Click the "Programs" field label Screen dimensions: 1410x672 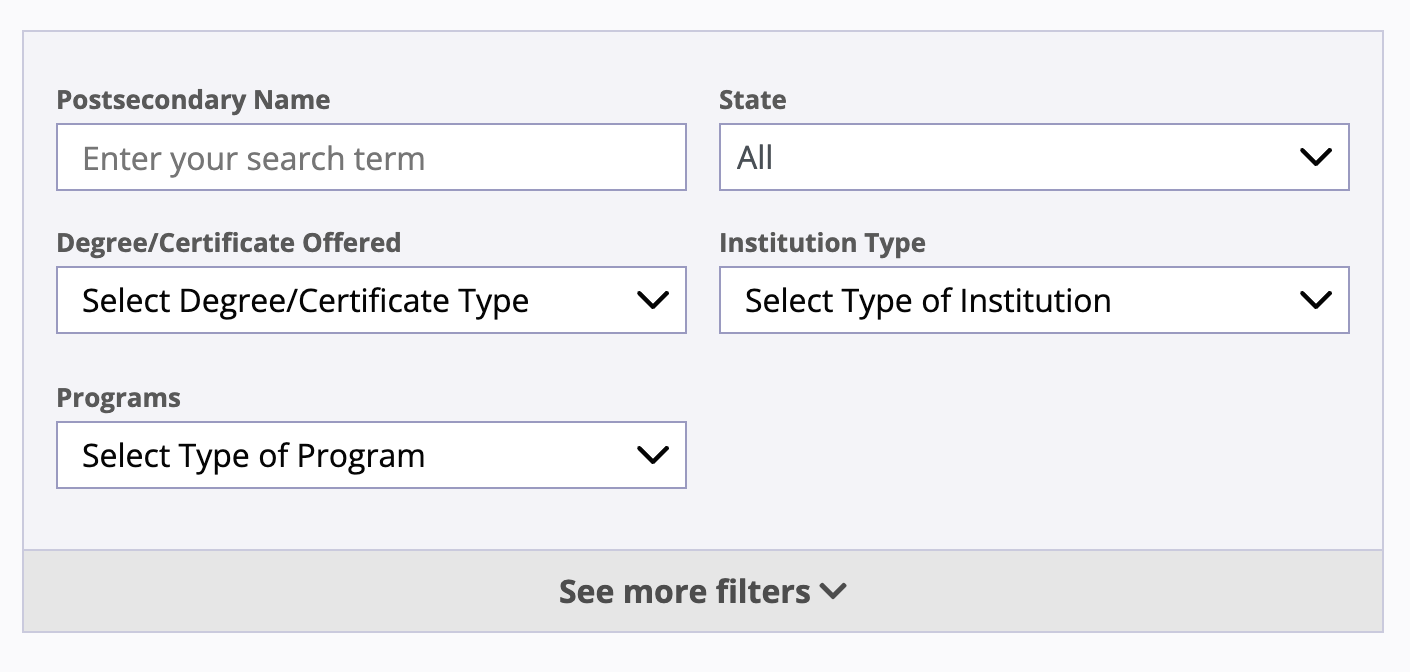(x=118, y=398)
